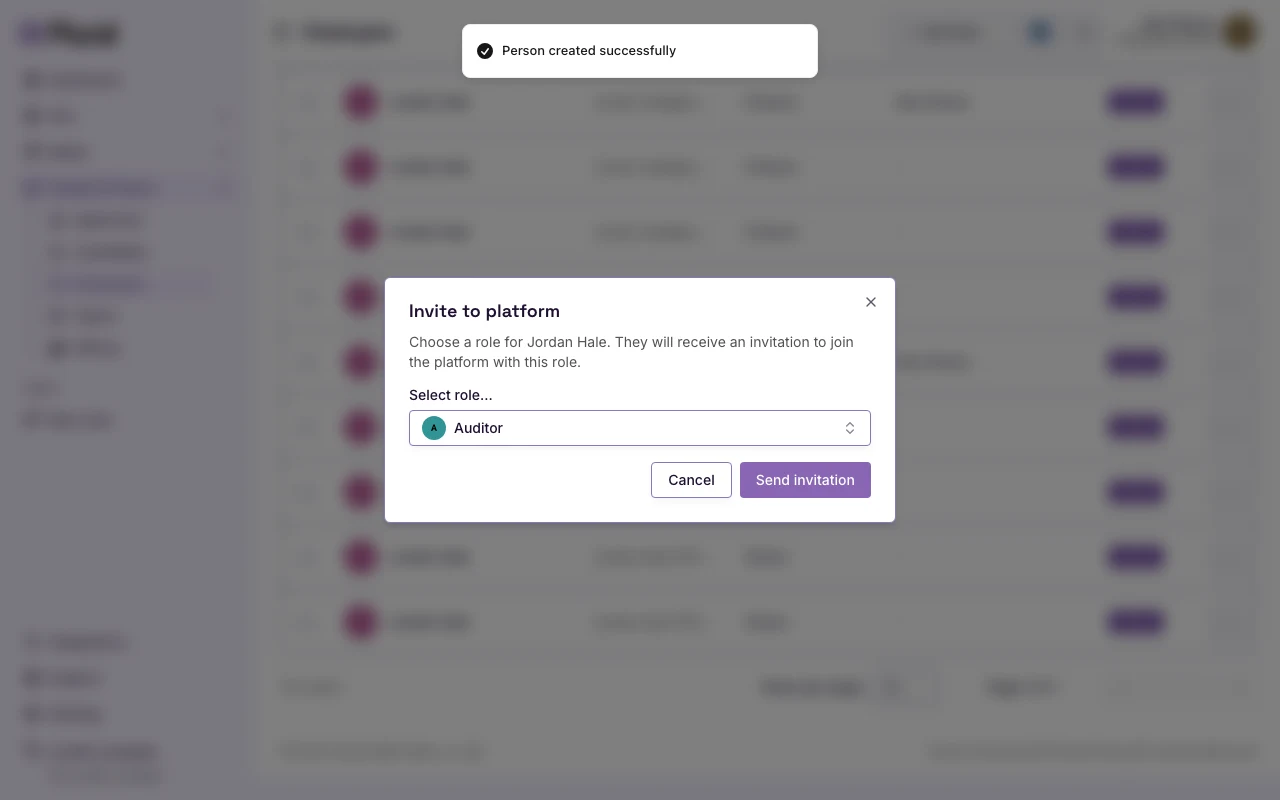The width and height of the screenshot is (1280, 800).
Task: Cancel the platform invitation
Action: coord(691,480)
